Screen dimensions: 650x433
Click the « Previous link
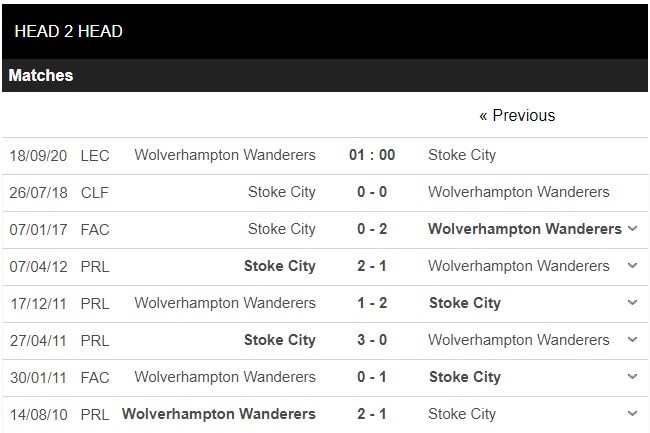point(516,116)
